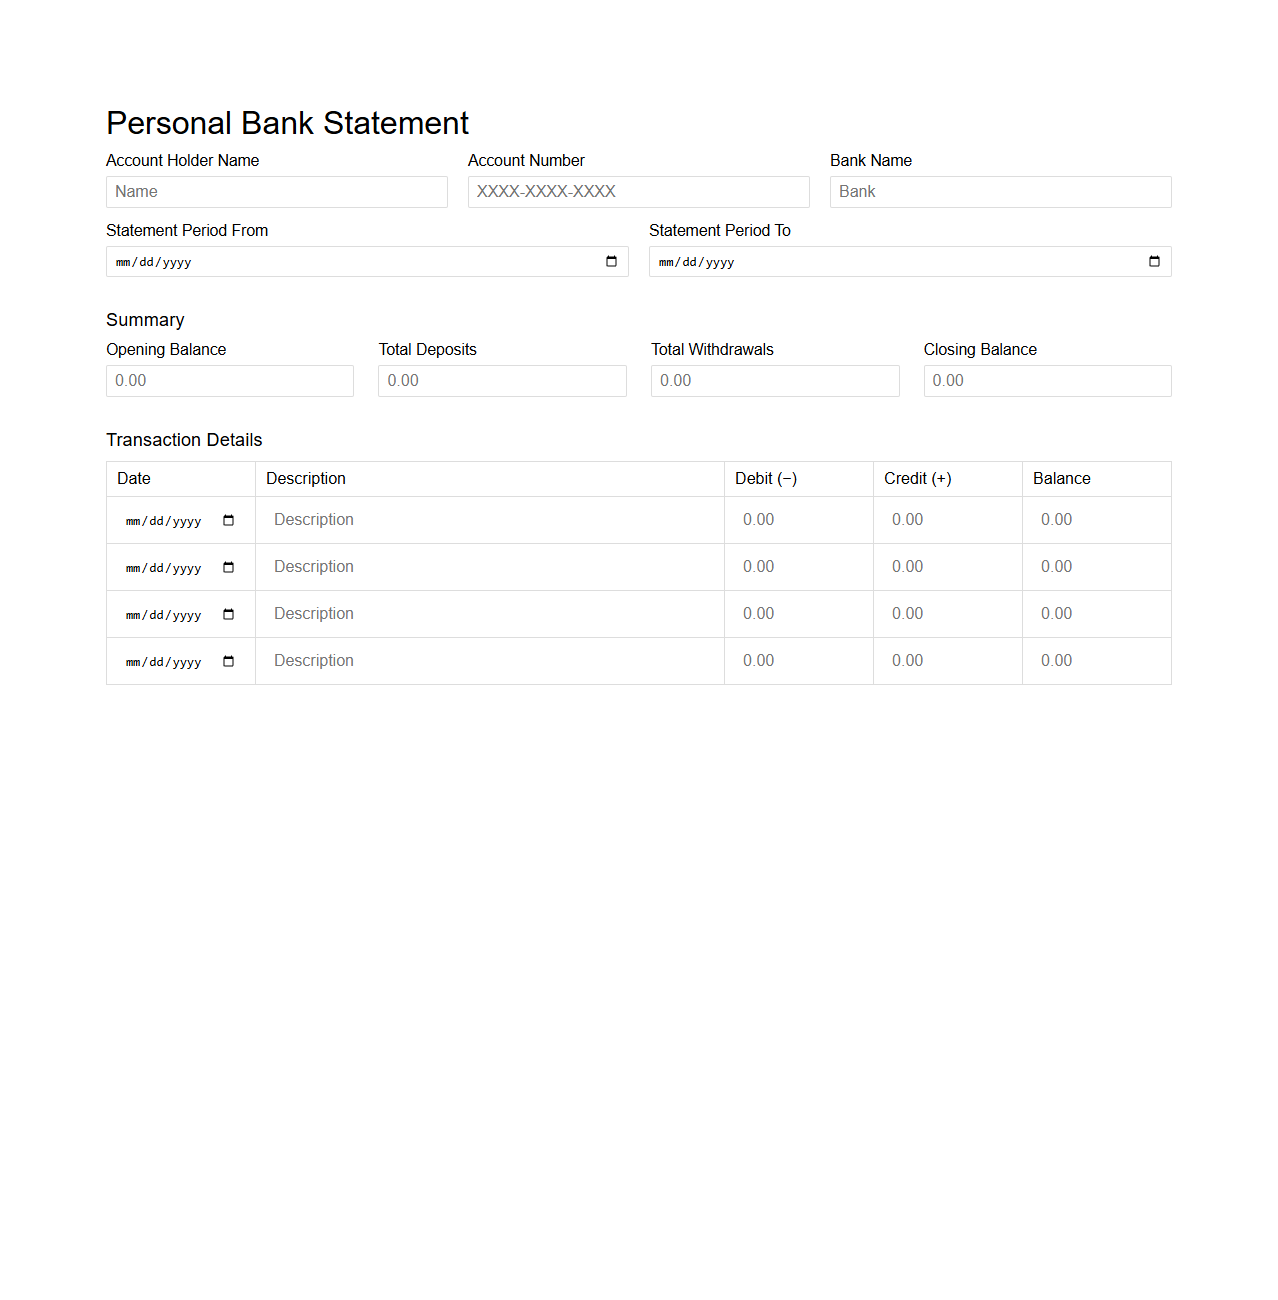Click the Personal Bank Statement title

coord(287,122)
